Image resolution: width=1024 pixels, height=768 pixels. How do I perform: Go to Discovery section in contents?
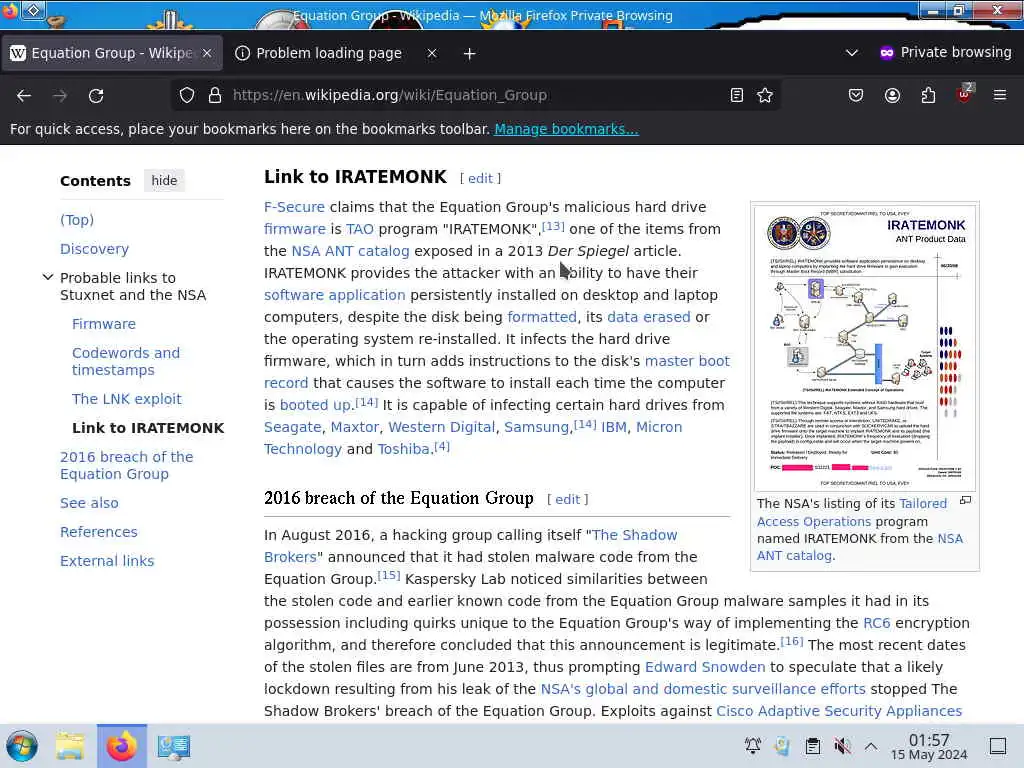(95, 249)
